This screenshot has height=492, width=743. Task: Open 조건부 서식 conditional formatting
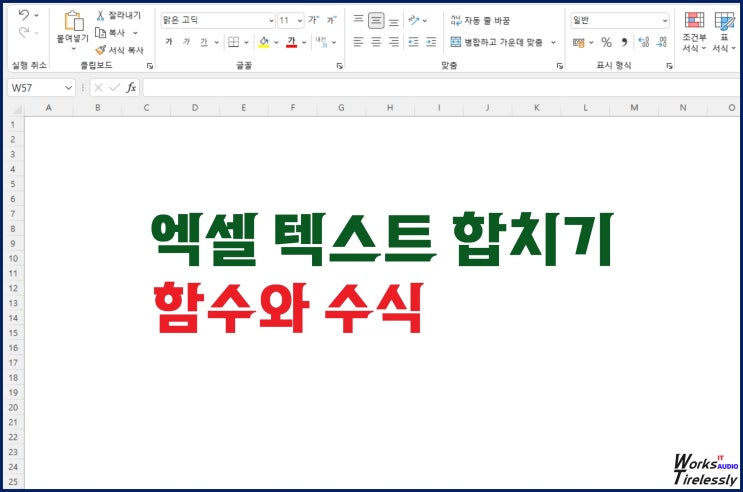tap(694, 32)
